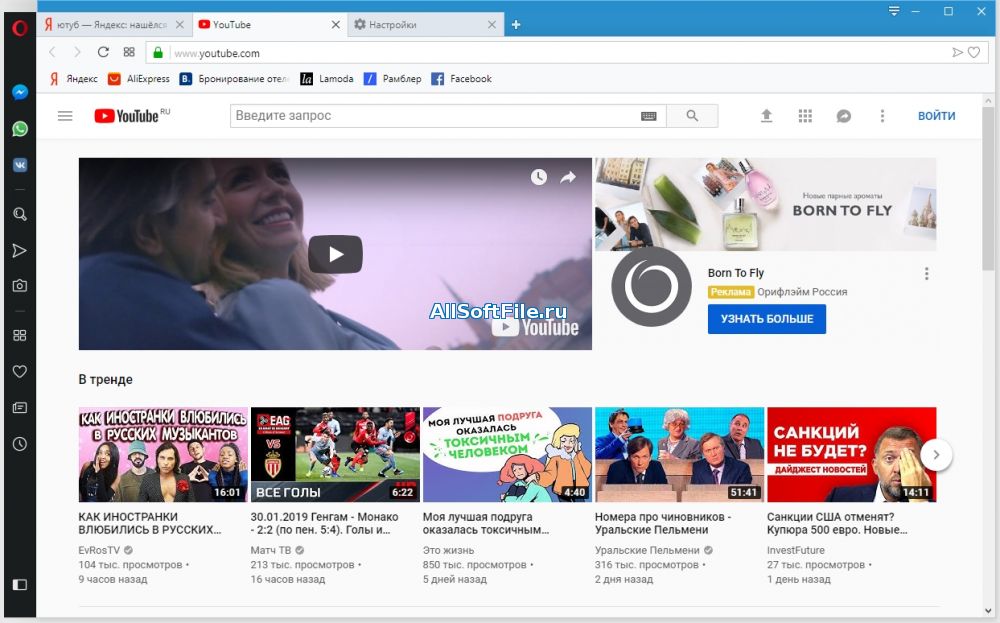Bookmark page with address bar heart
Image resolution: width=1000 pixels, height=623 pixels.
tap(974, 52)
